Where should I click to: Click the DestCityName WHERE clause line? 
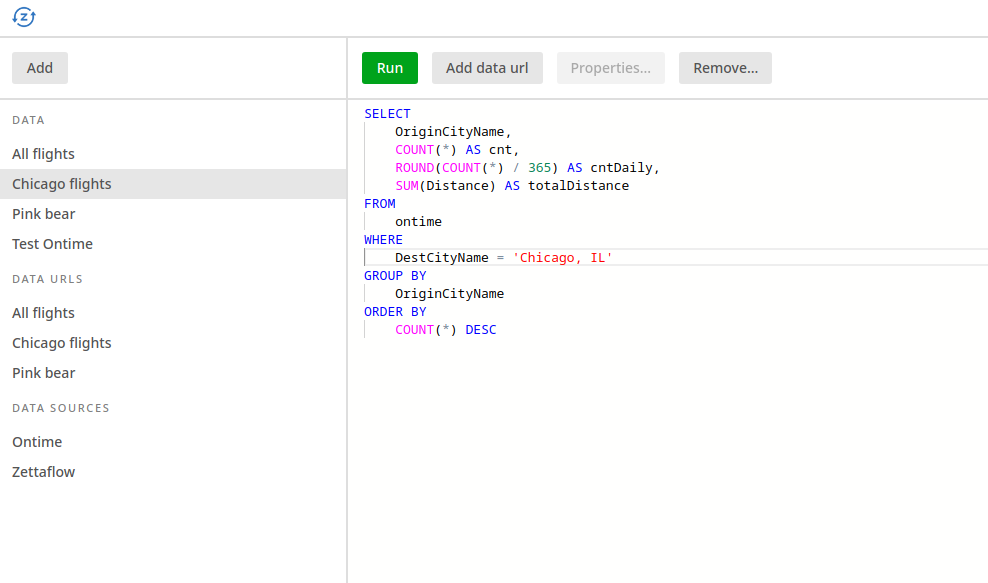[x=503, y=257]
